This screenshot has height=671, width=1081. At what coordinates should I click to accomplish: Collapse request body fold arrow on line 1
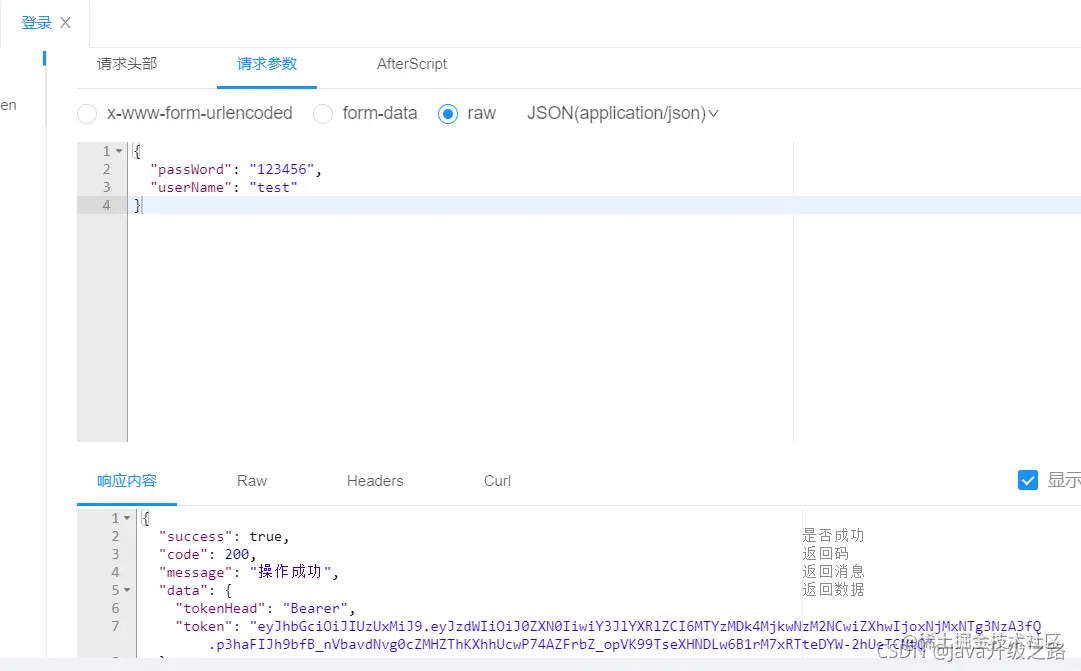119,151
